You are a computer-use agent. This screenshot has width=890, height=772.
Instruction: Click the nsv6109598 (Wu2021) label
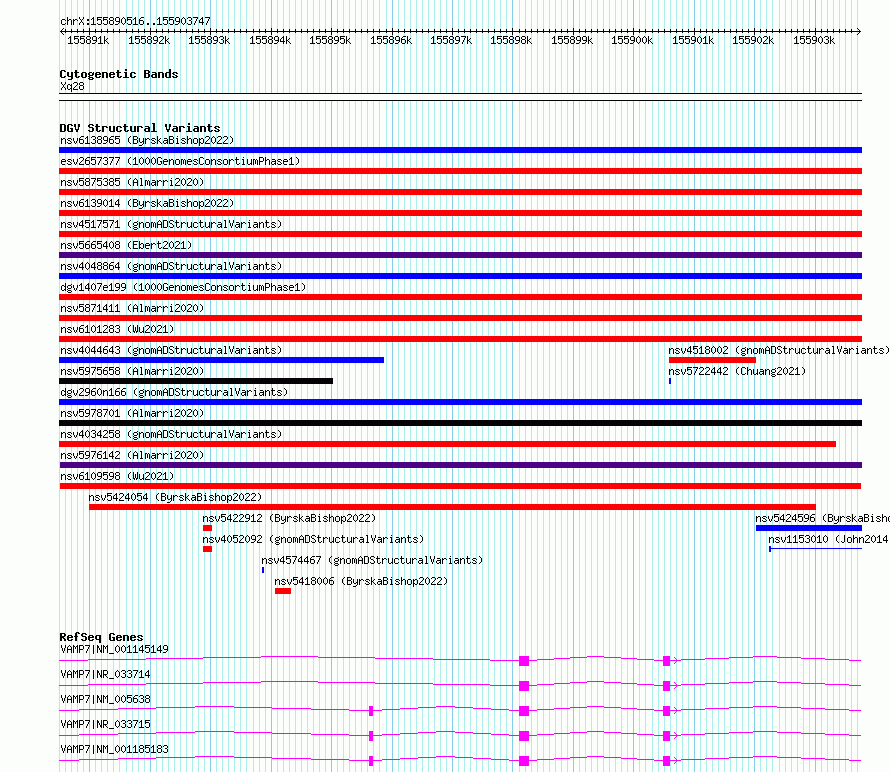point(117,476)
